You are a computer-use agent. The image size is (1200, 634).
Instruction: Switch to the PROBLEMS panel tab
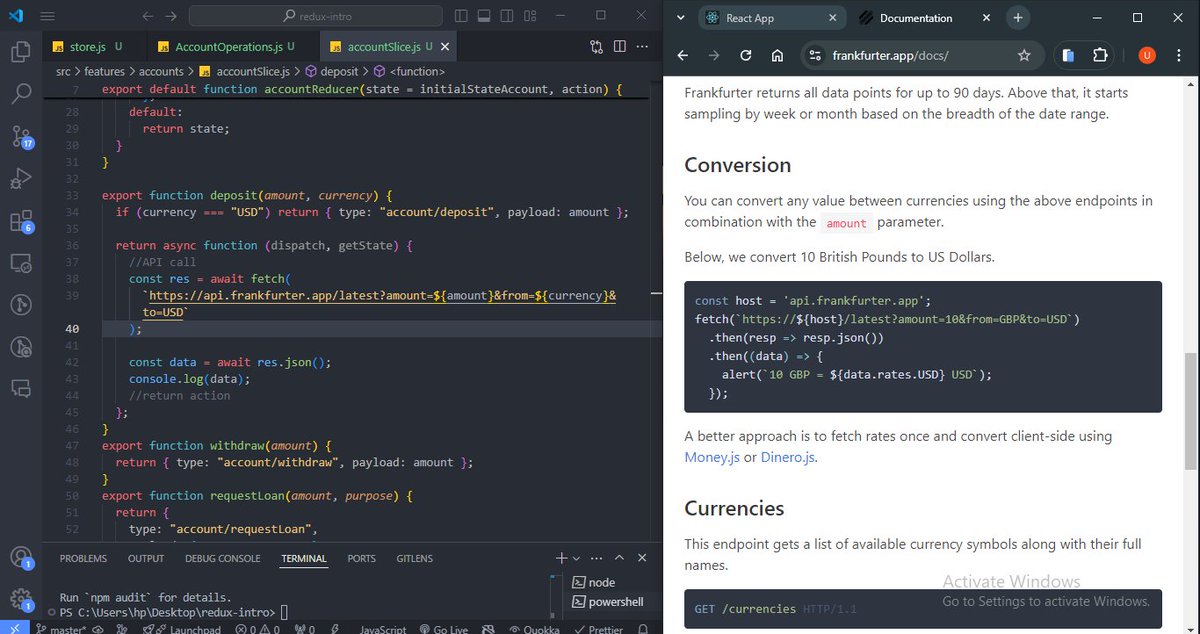point(83,559)
